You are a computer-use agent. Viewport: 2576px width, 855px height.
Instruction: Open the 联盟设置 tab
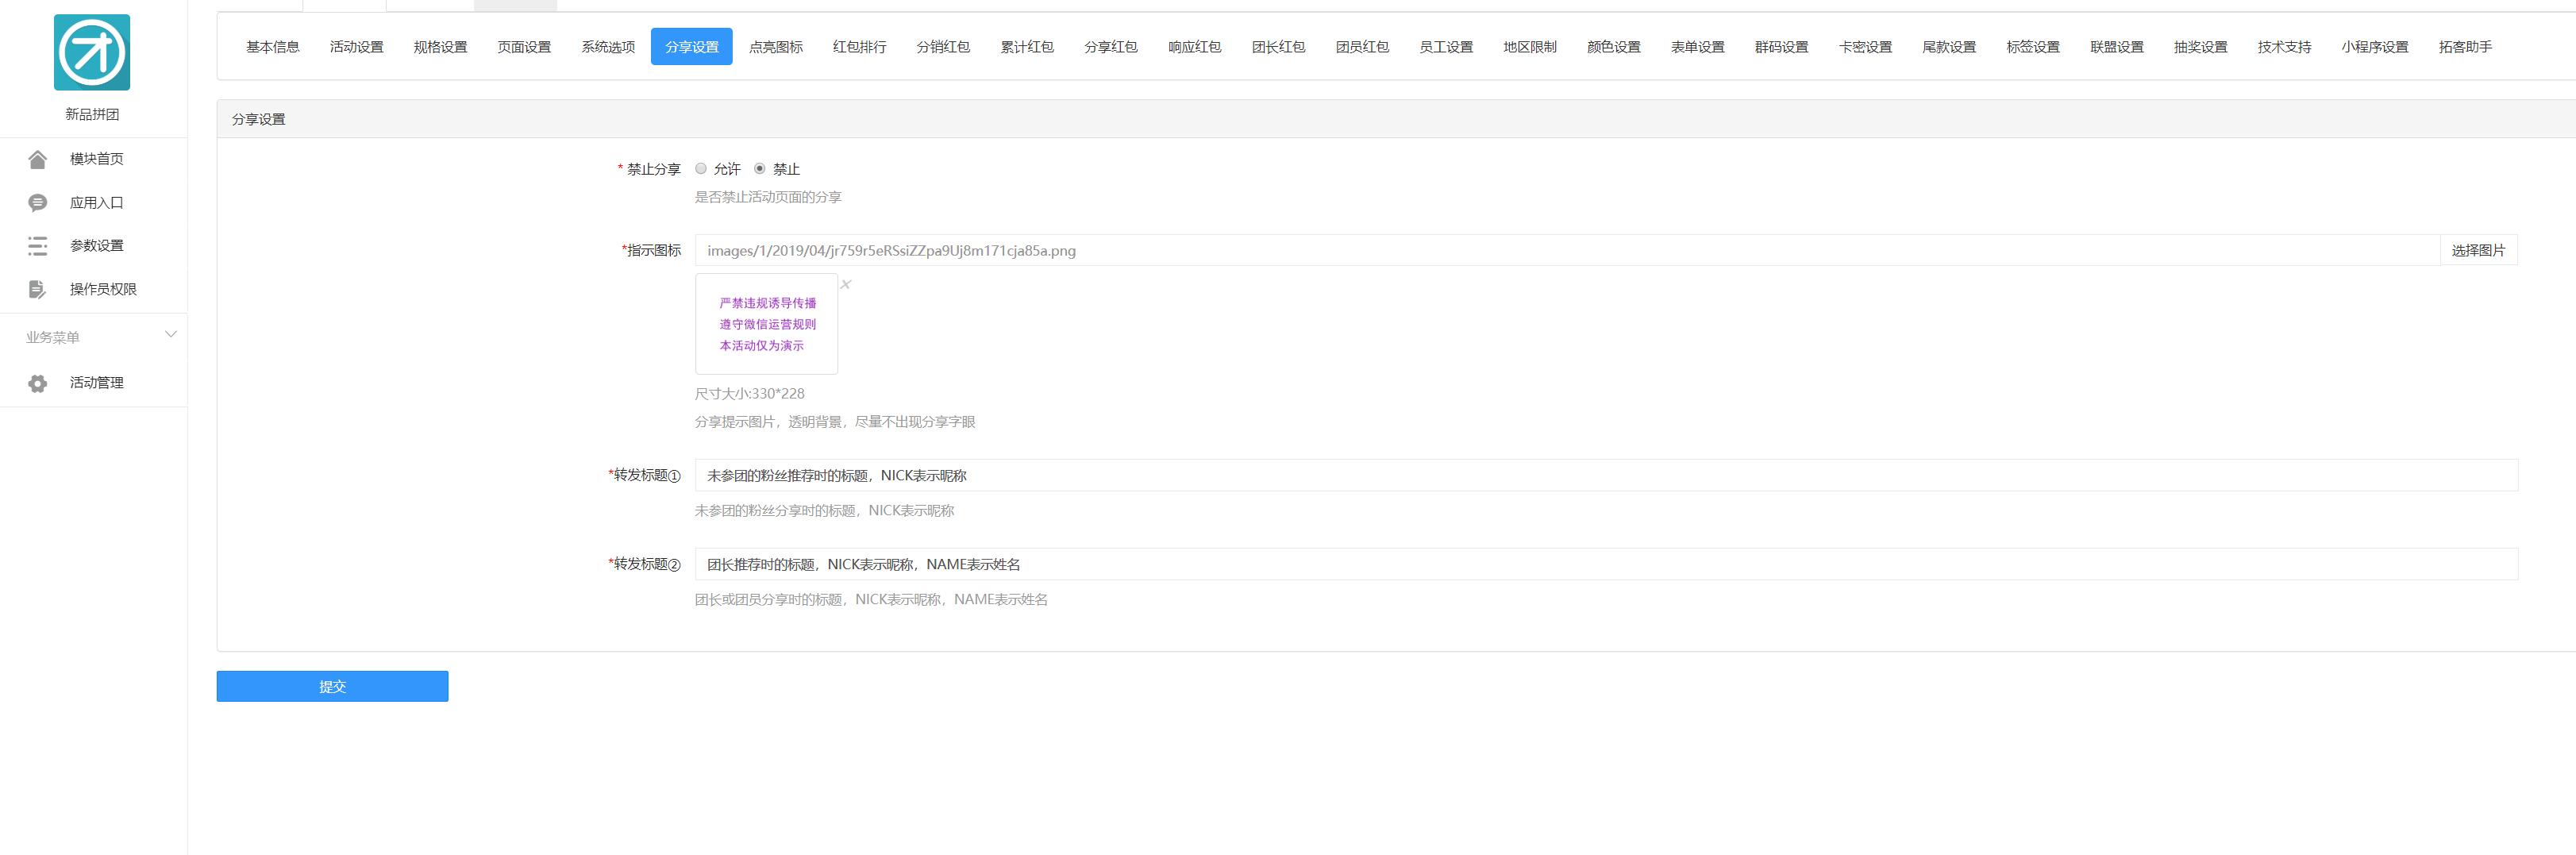tap(2117, 47)
